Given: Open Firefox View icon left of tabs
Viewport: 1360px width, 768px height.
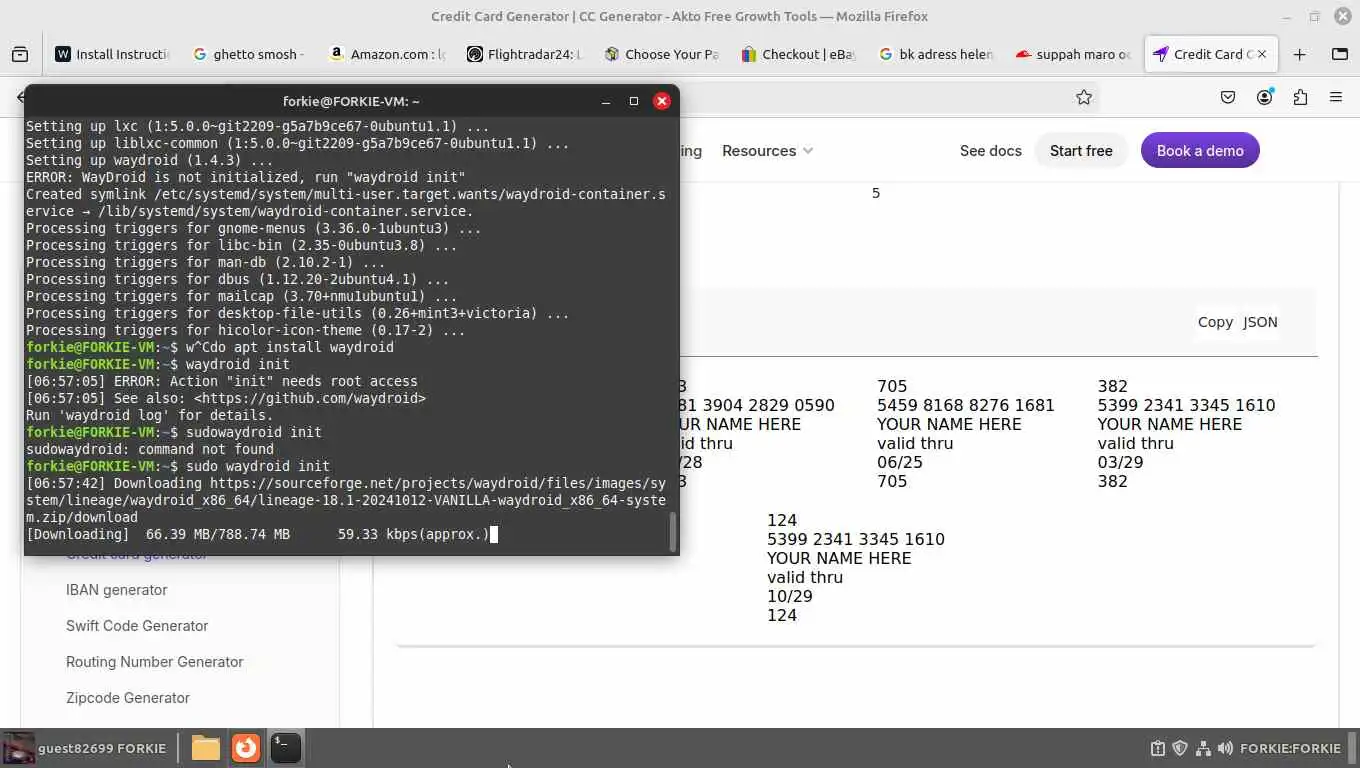Looking at the screenshot, I should coord(20,54).
